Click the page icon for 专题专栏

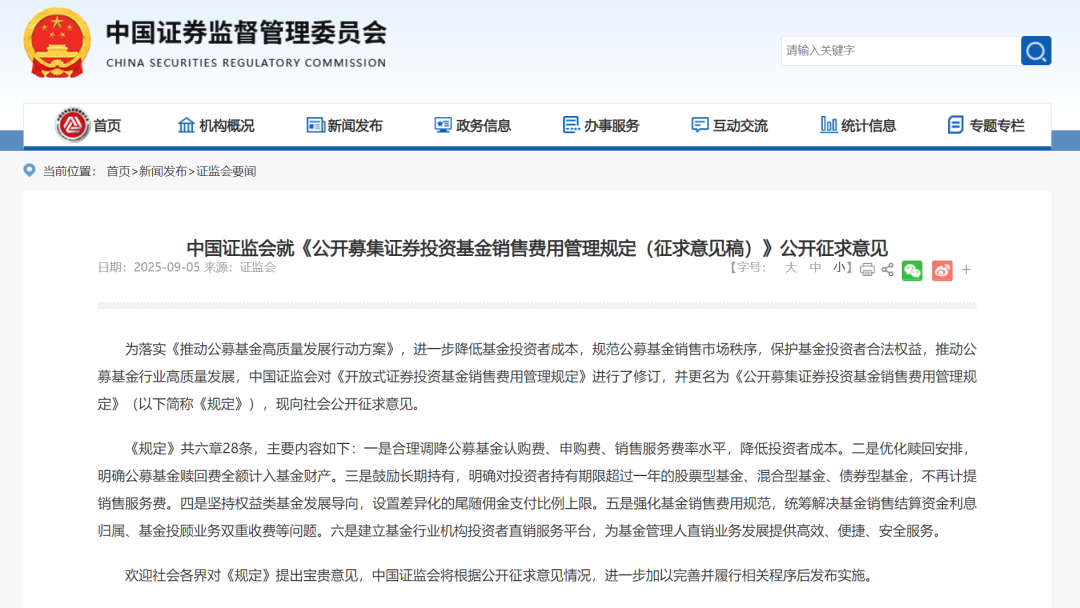point(955,125)
